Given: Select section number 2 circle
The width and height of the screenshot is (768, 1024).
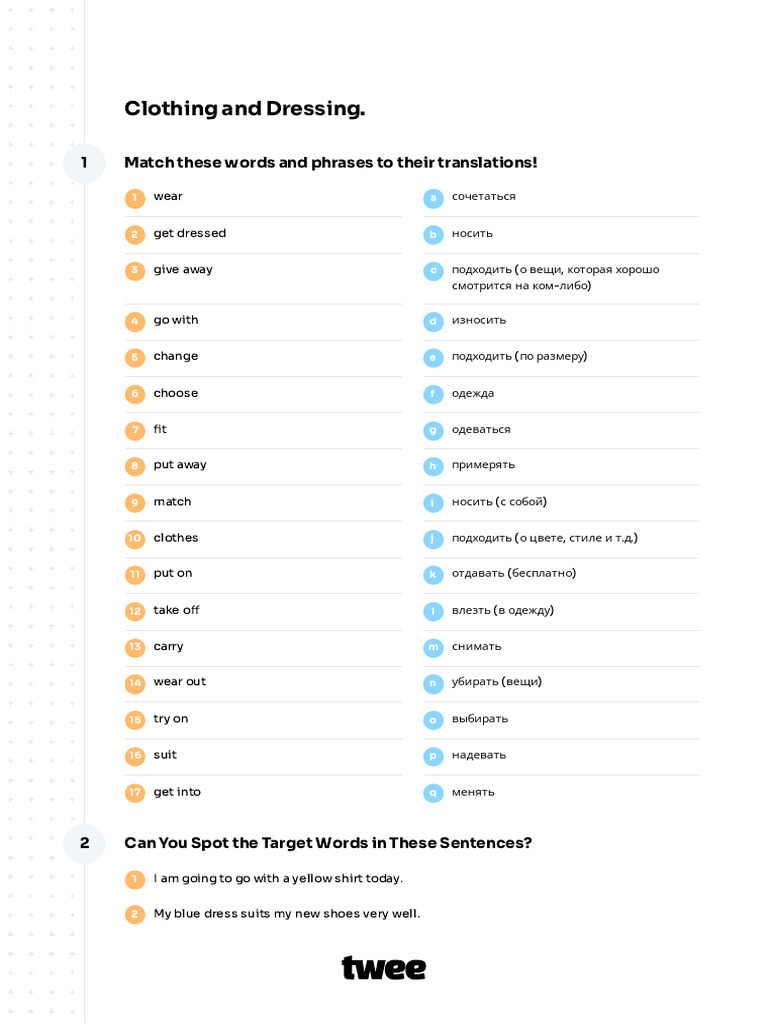Looking at the screenshot, I should [x=84, y=843].
